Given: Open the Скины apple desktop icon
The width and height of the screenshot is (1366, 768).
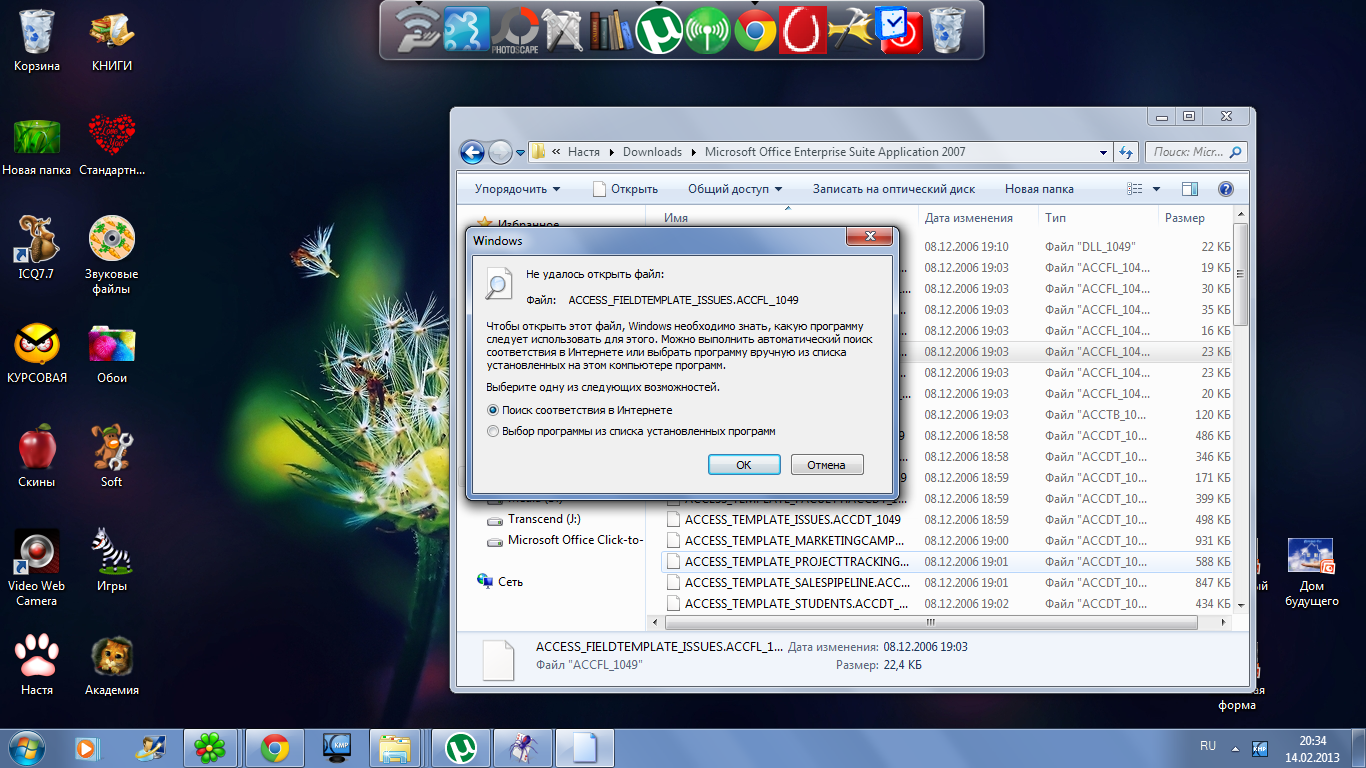Looking at the screenshot, I should 37,457.
